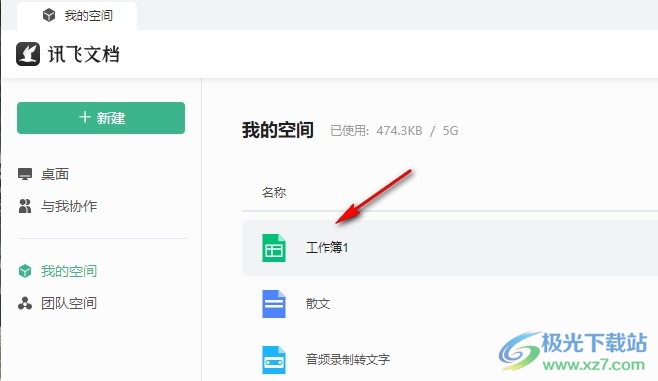
Task: Click the 已使用 474.3KB / 5G storage text
Action: click(394, 130)
